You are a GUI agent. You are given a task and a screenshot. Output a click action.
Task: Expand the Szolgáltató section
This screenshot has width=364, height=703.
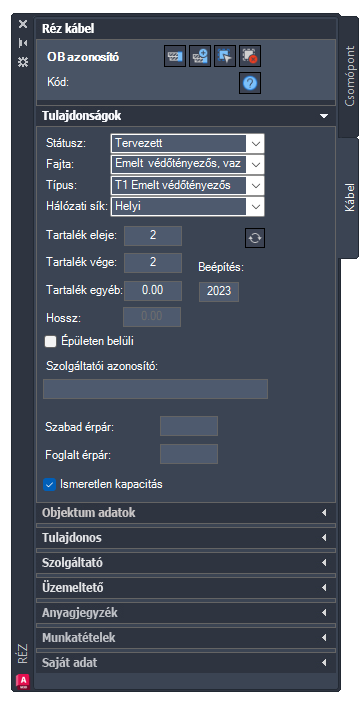click(x=186, y=563)
